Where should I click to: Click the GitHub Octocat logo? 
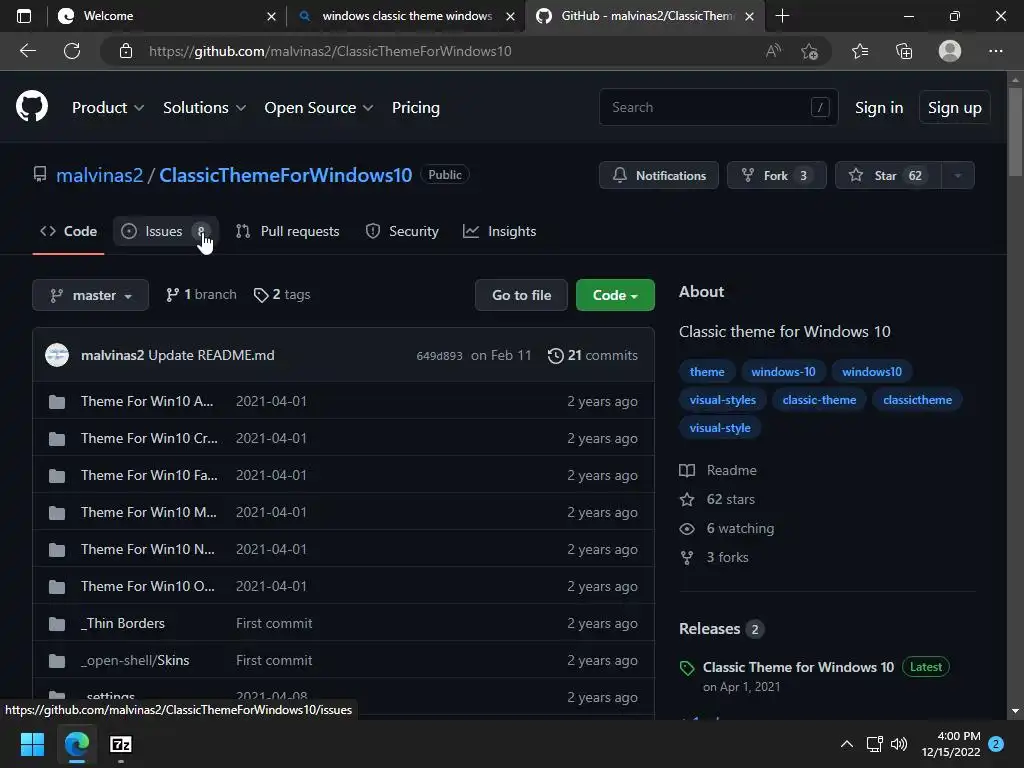tap(32, 106)
